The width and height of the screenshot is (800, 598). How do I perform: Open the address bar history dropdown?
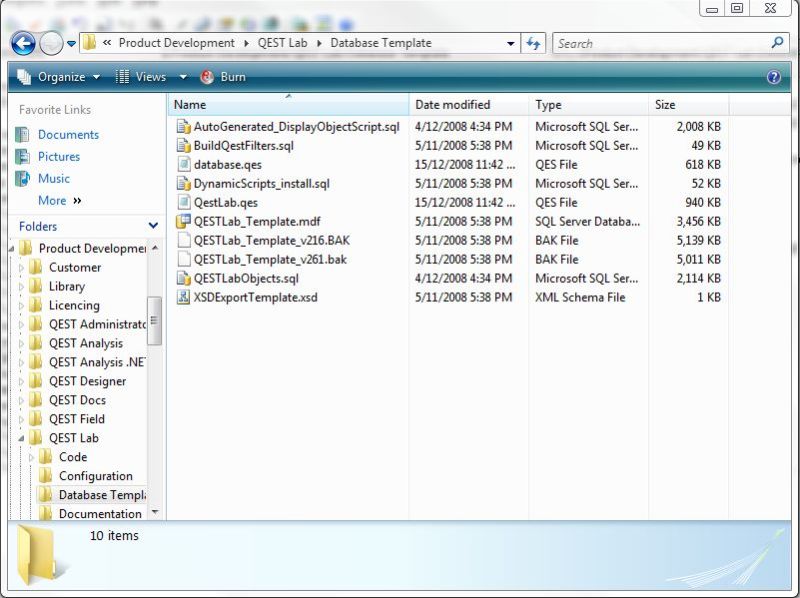pos(511,43)
